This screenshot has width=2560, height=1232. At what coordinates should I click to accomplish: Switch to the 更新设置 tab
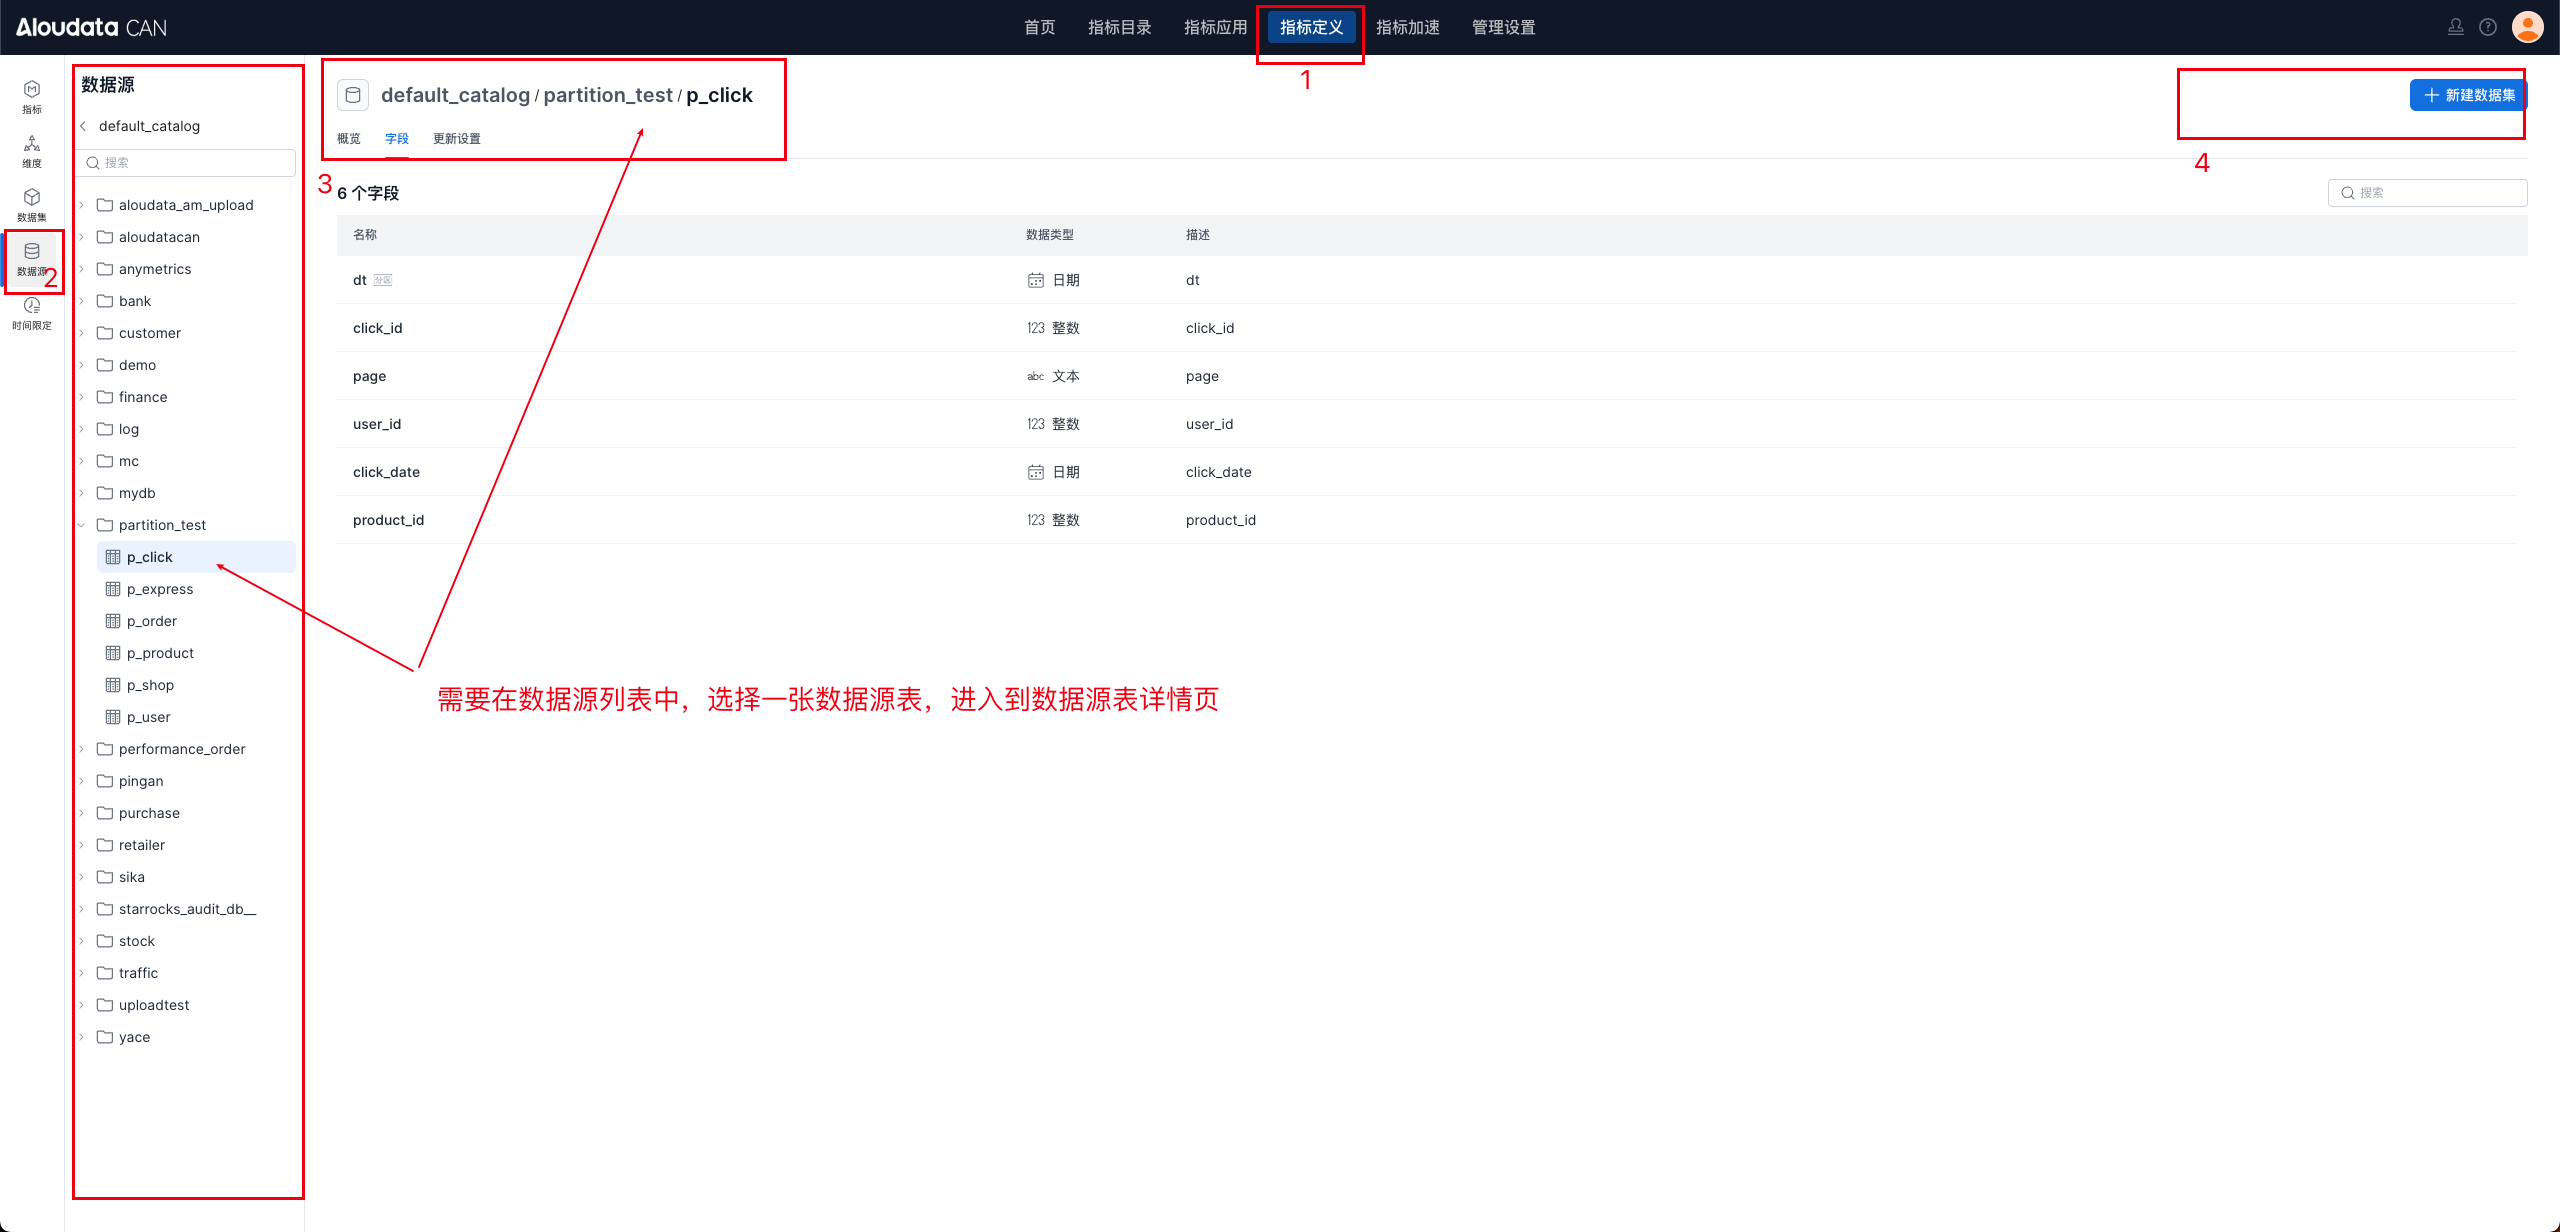456,139
